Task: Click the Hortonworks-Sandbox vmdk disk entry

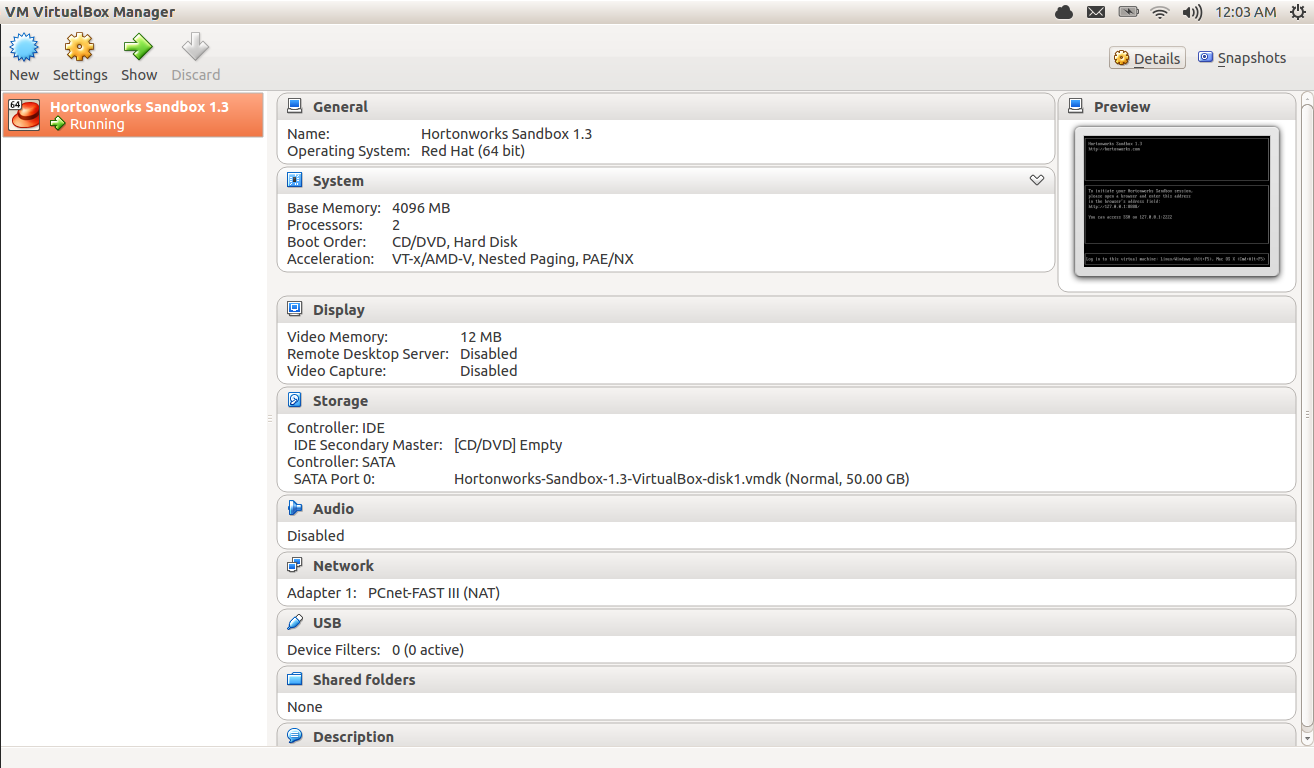Action: 681,479
